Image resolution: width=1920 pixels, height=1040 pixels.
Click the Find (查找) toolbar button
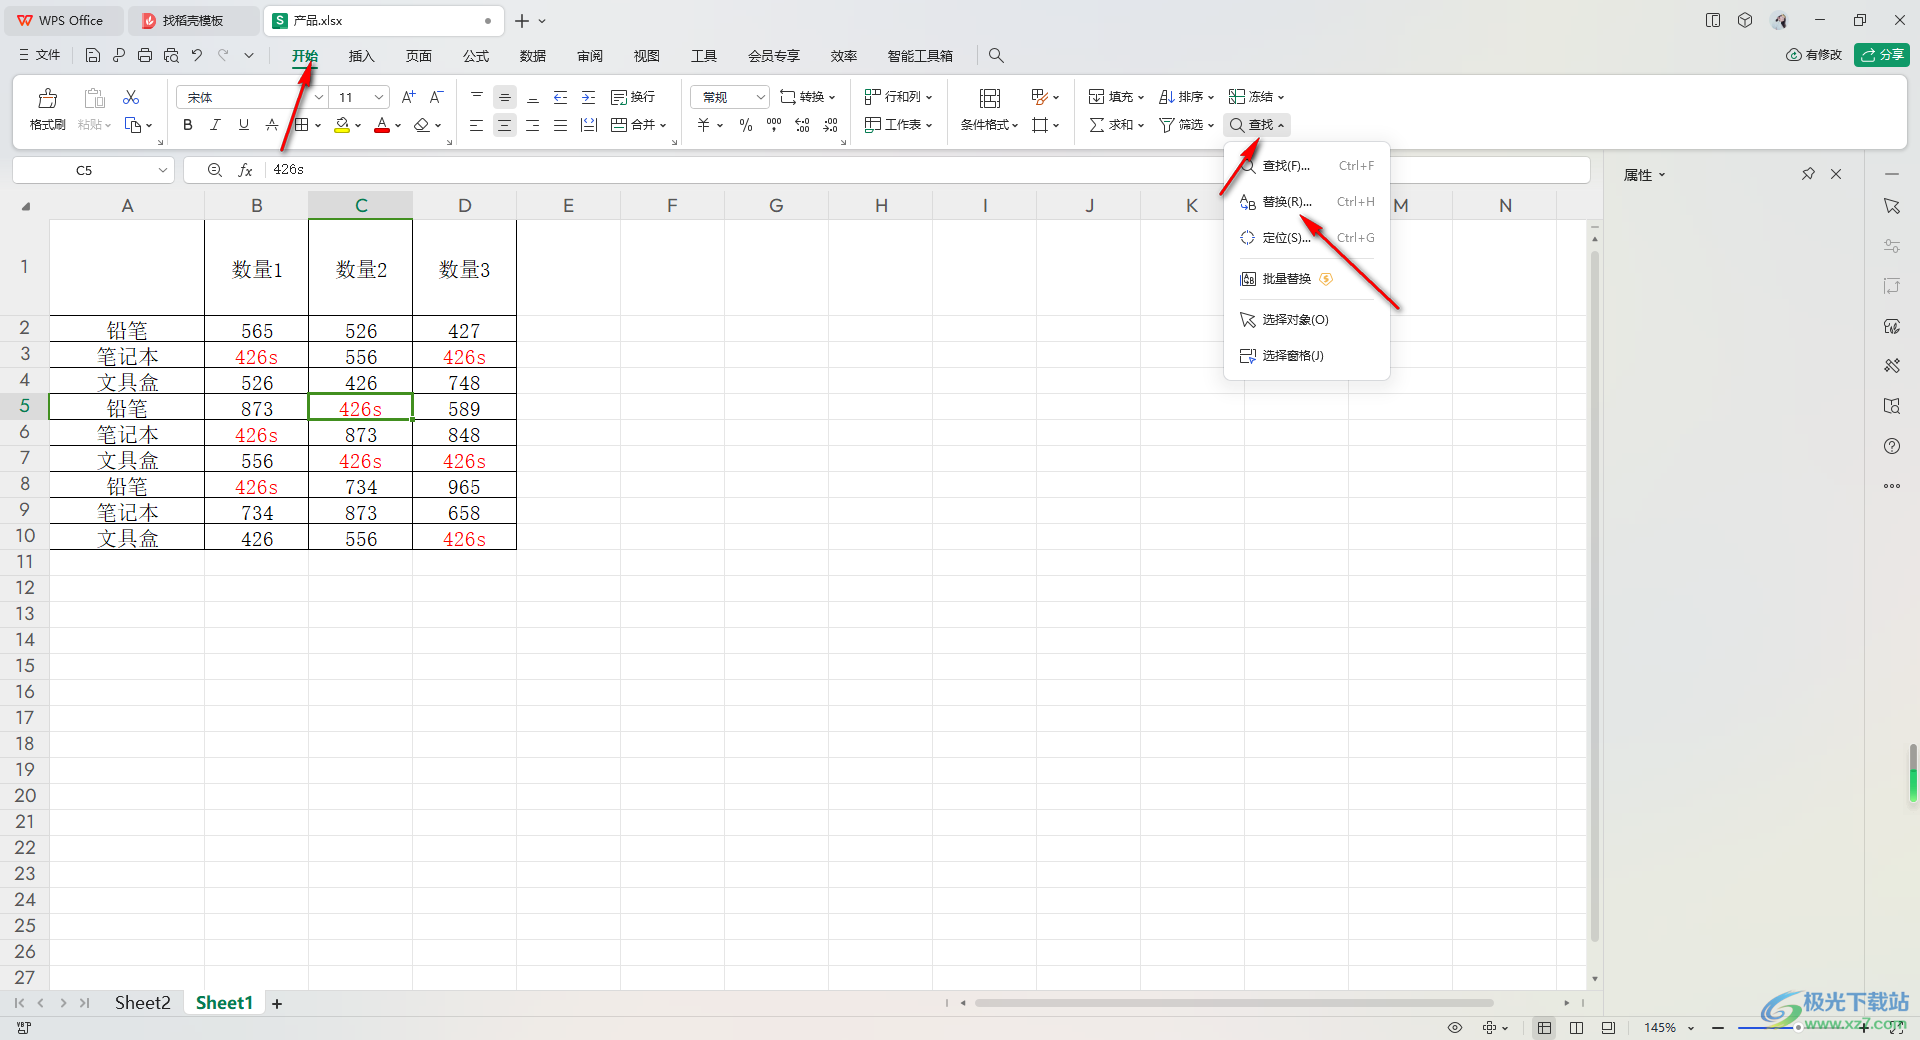click(1257, 125)
